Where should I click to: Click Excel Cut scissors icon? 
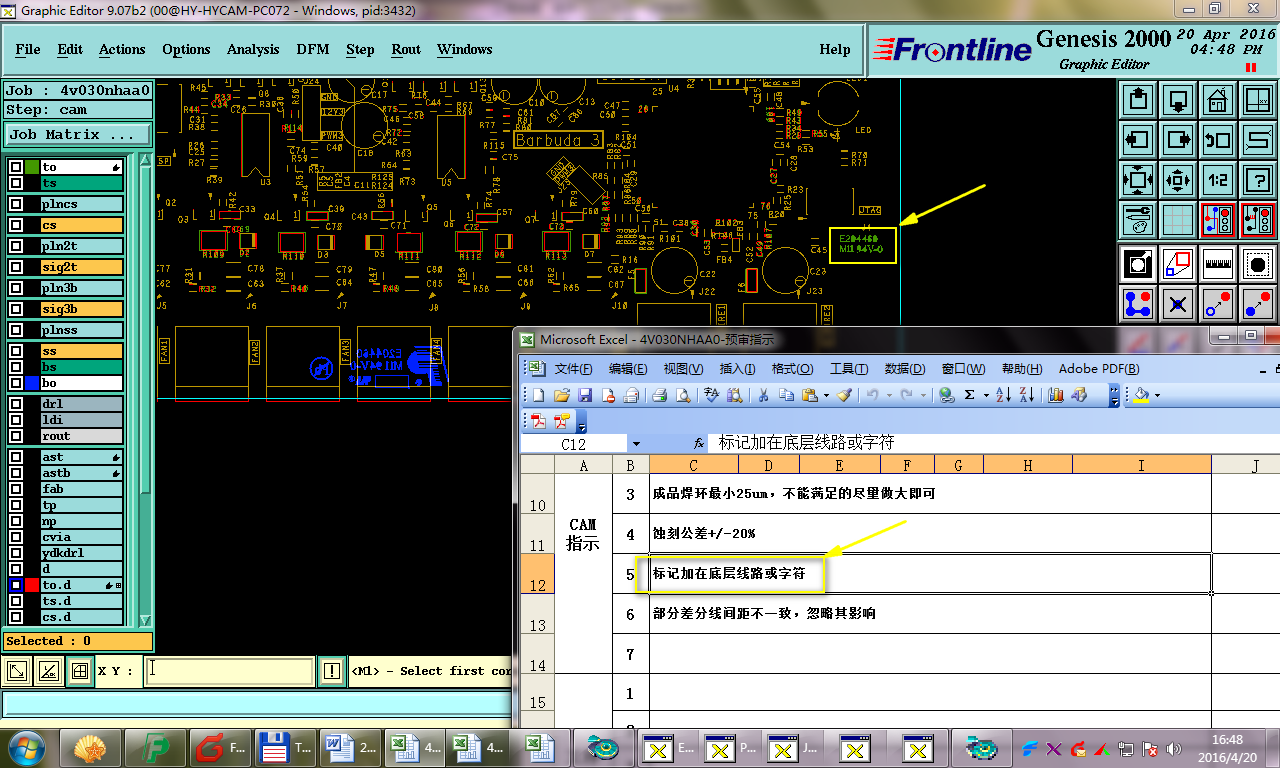coord(763,395)
